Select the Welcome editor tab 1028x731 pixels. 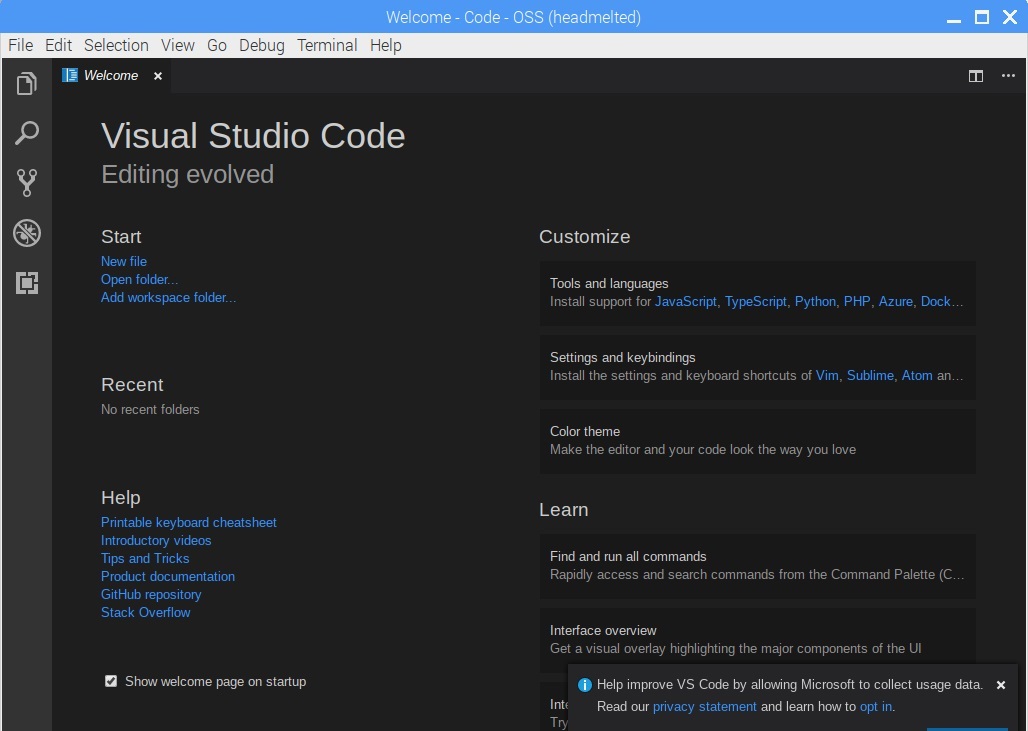[110, 76]
